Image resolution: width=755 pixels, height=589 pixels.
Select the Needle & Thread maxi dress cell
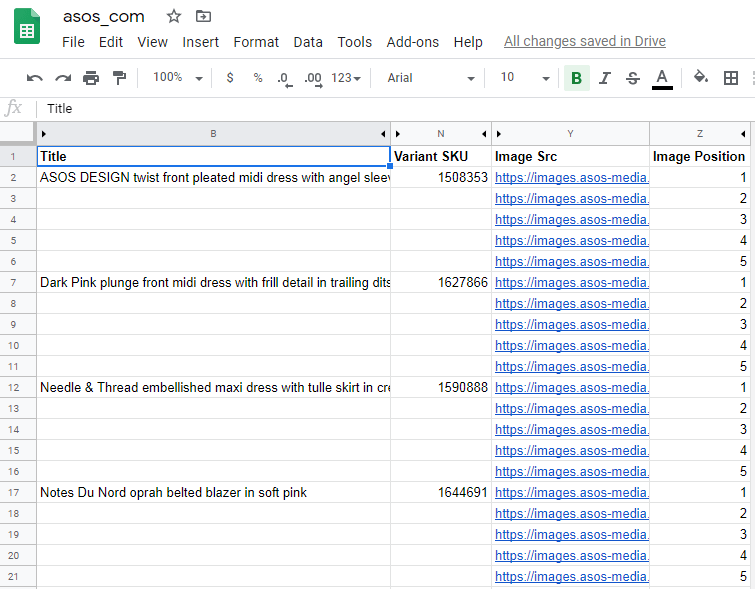[213, 388]
